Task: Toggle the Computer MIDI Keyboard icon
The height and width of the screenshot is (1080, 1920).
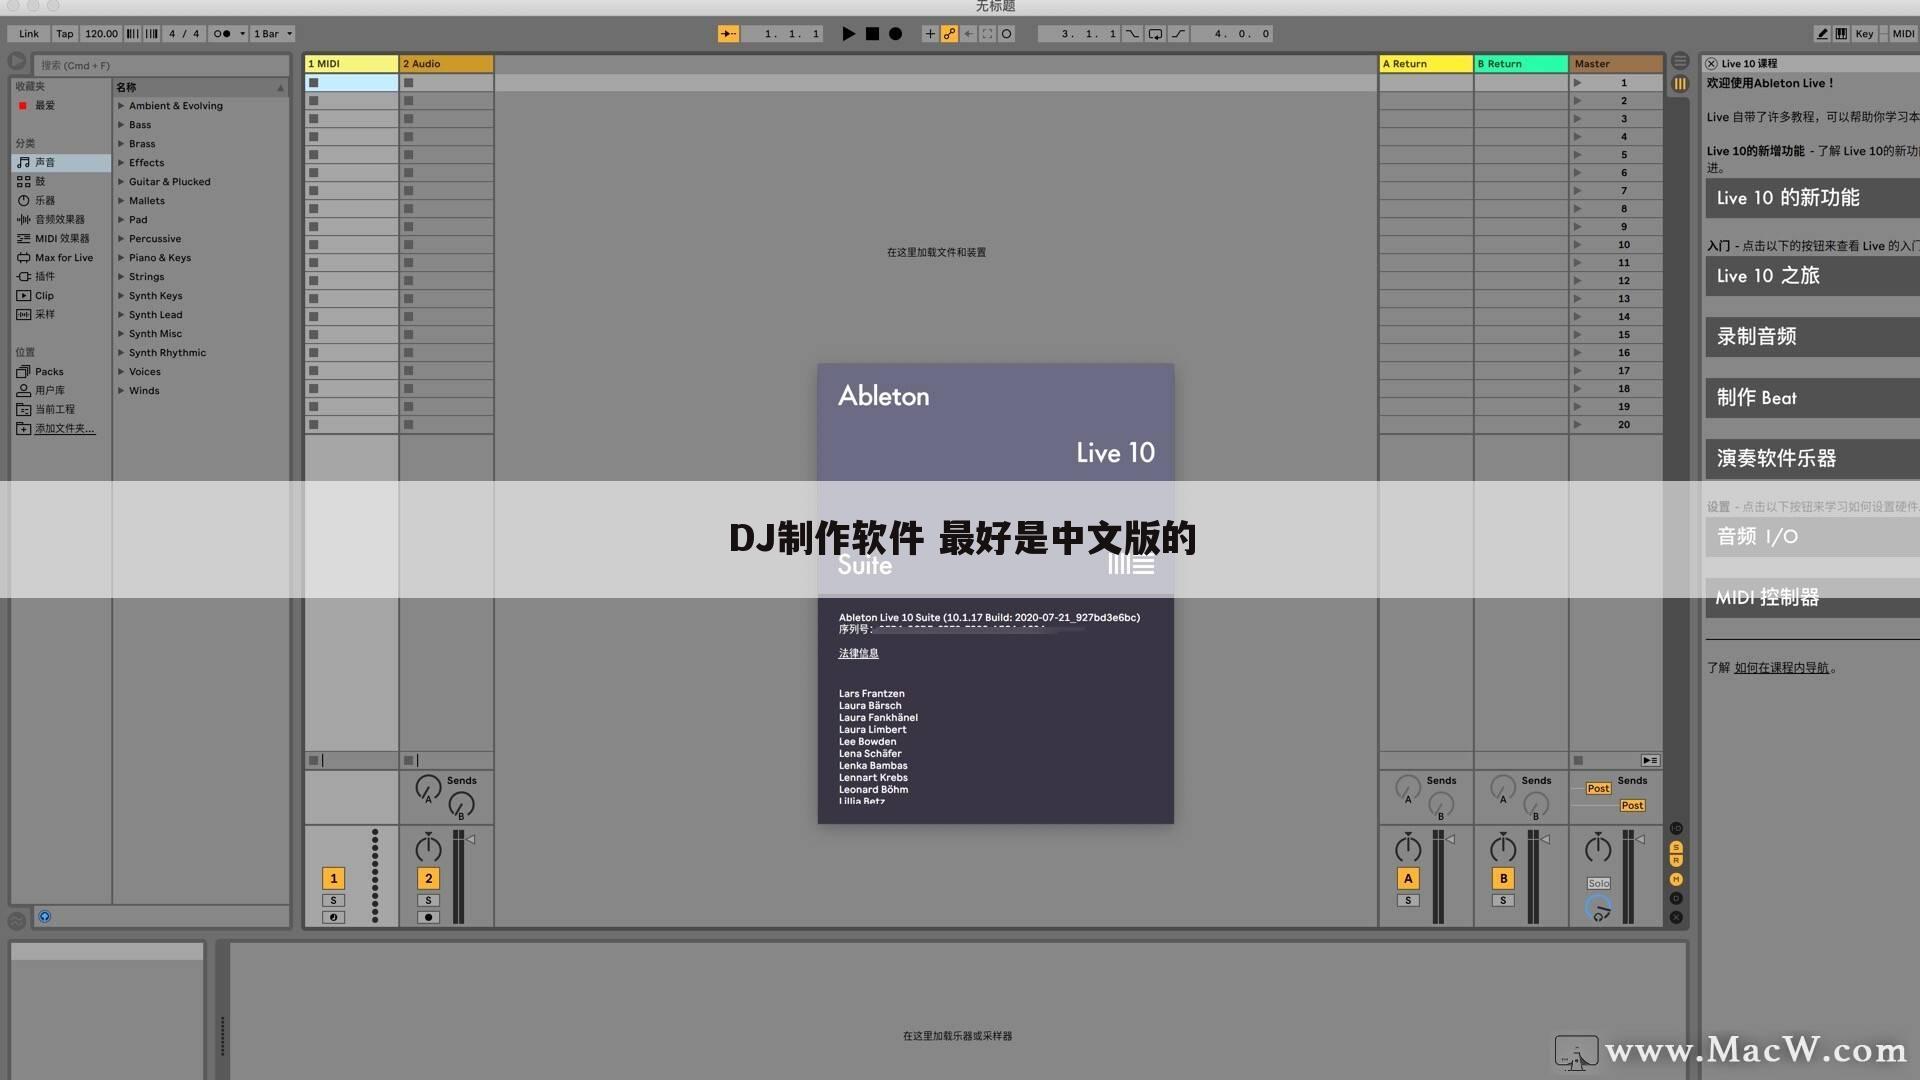Action: pyautogui.click(x=1841, y=33)
